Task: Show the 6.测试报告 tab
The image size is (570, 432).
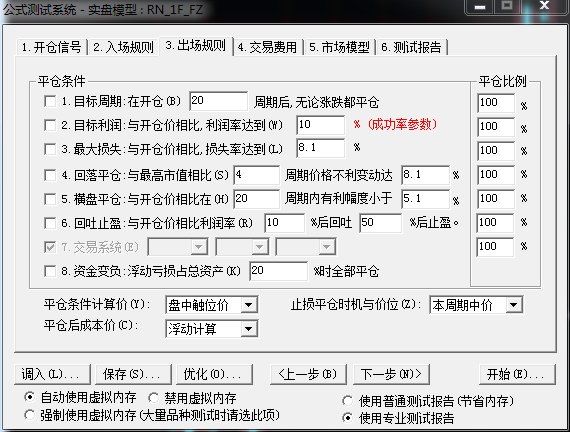Action: click(x=412, y=47)
